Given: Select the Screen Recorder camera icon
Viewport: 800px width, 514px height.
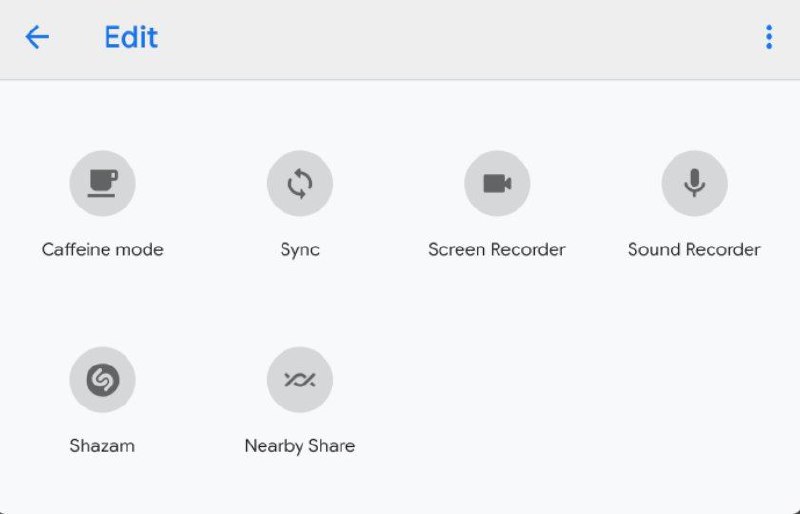Looking at the screenshot, I should 497,183.
